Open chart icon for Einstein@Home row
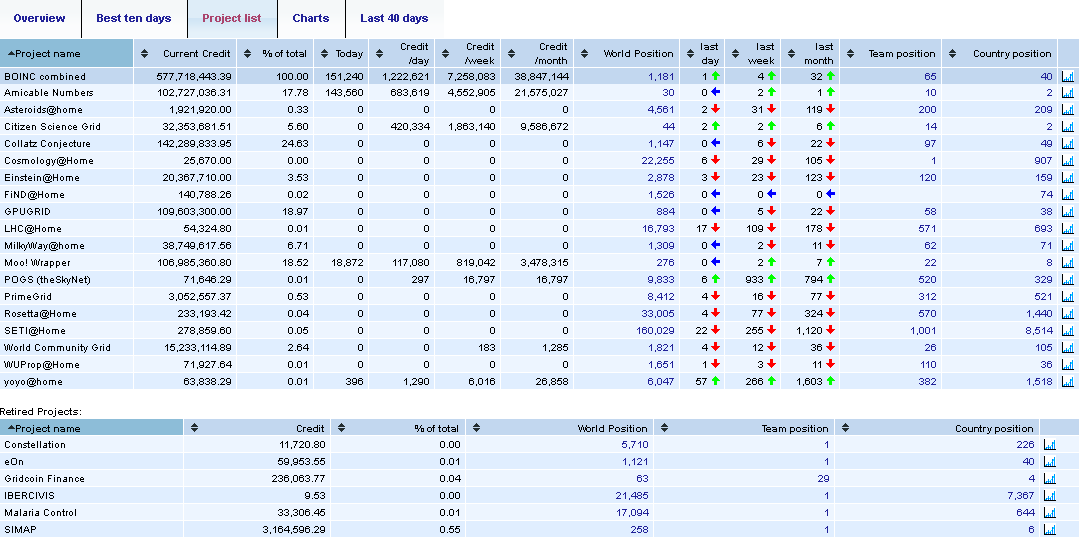This screenshot has height=538, width=1079. [x=1067, y=177]
